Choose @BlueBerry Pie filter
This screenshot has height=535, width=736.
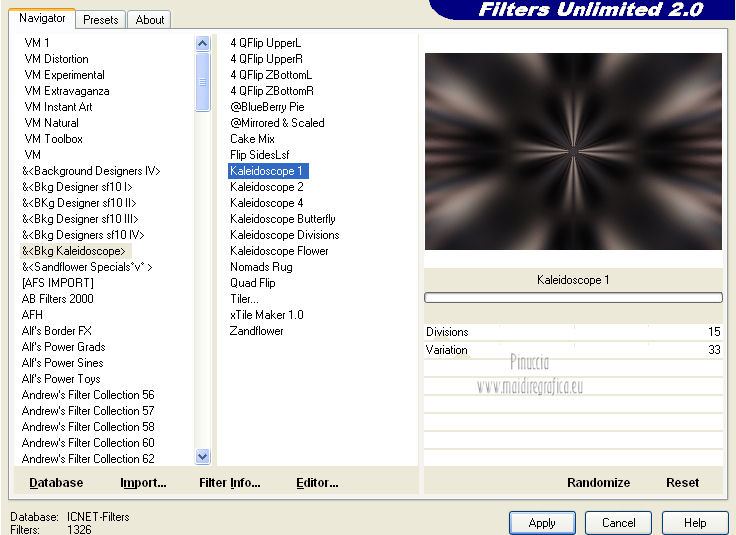(267, 107)
